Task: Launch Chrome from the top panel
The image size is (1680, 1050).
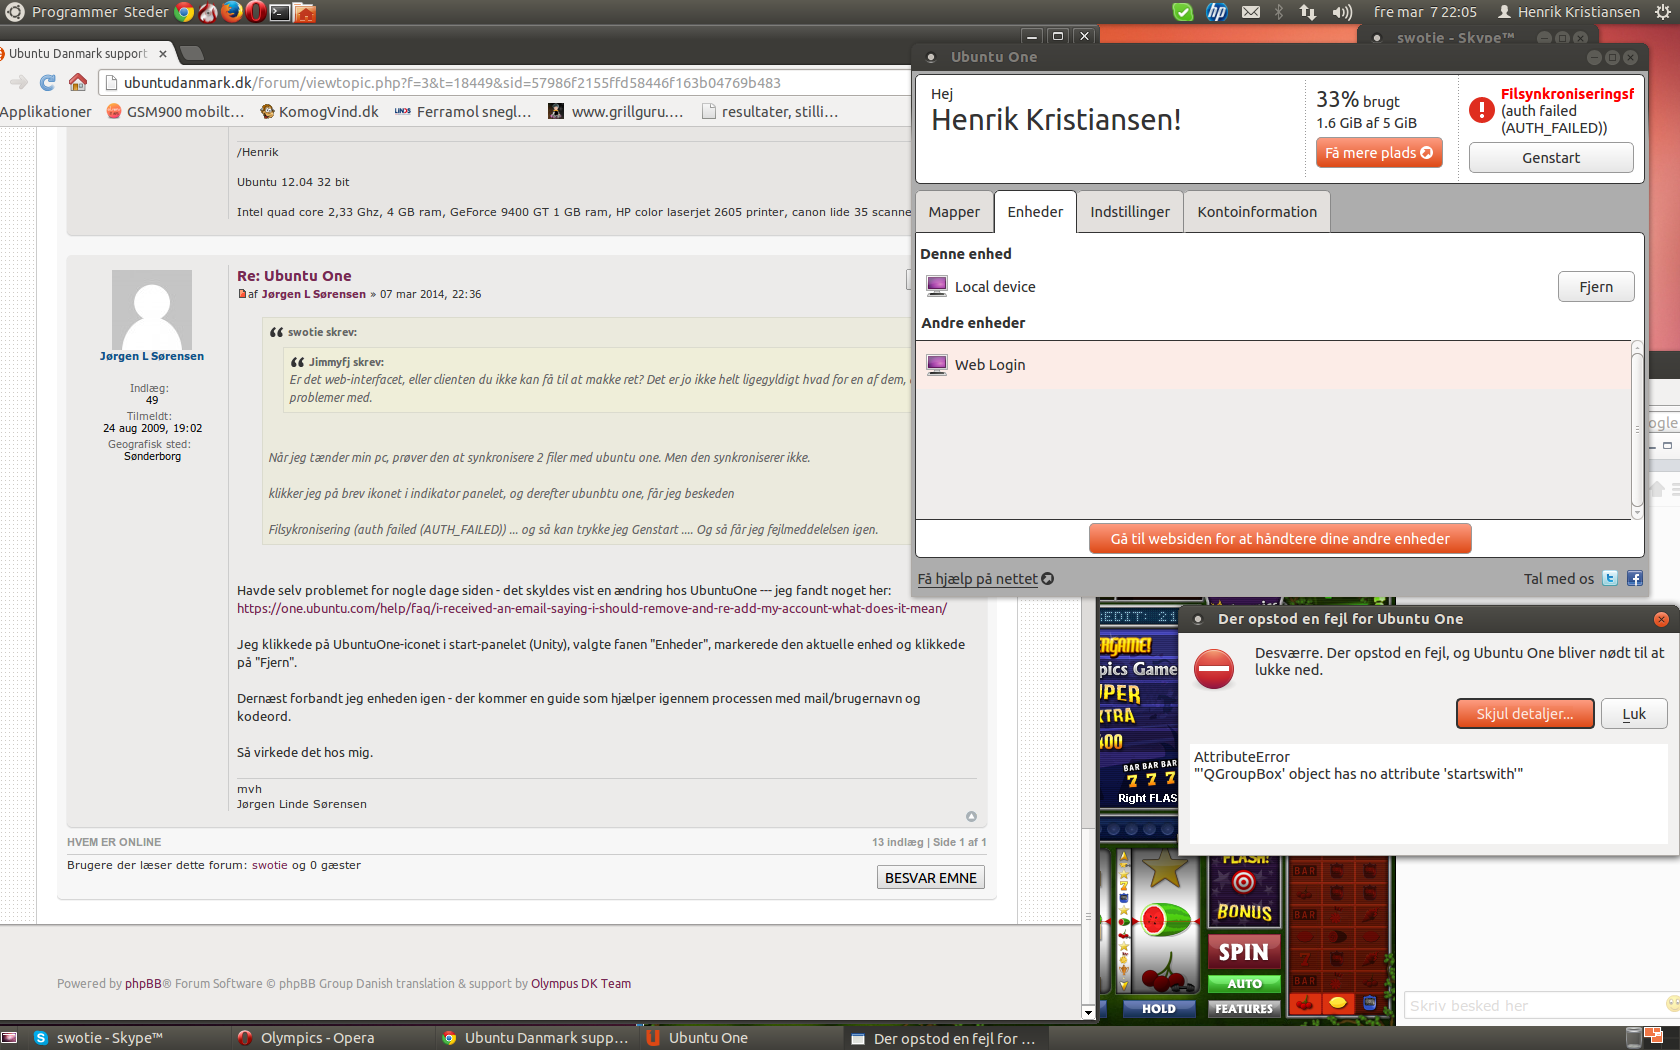Action: pyautogui.click(x=184, y=12)
